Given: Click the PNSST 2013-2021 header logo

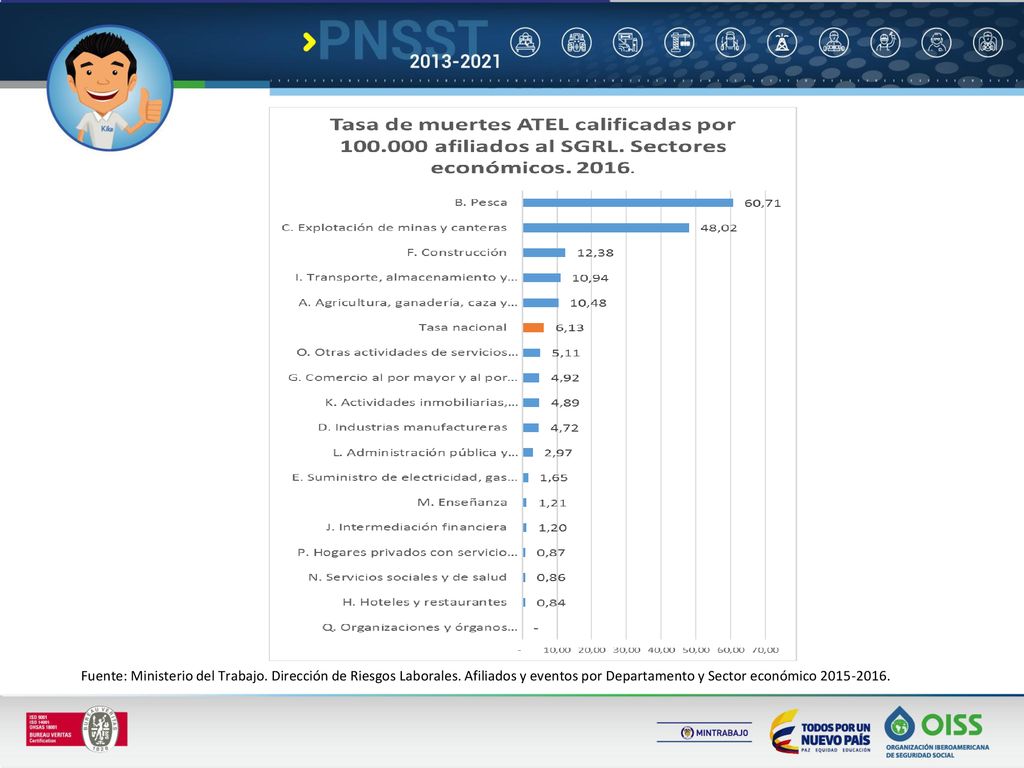Looking at the screenshot, I should 402,44.
